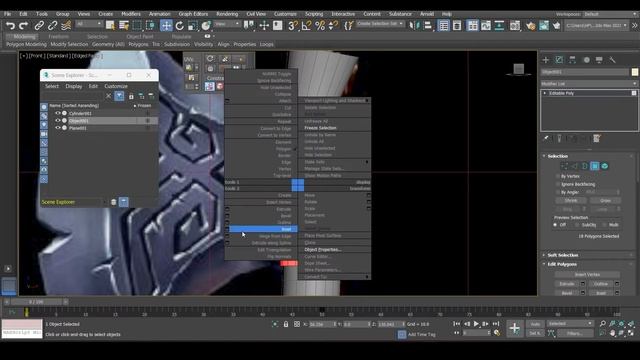Toggle visibility eye of Cylinder001

click(x=58, y=113)
